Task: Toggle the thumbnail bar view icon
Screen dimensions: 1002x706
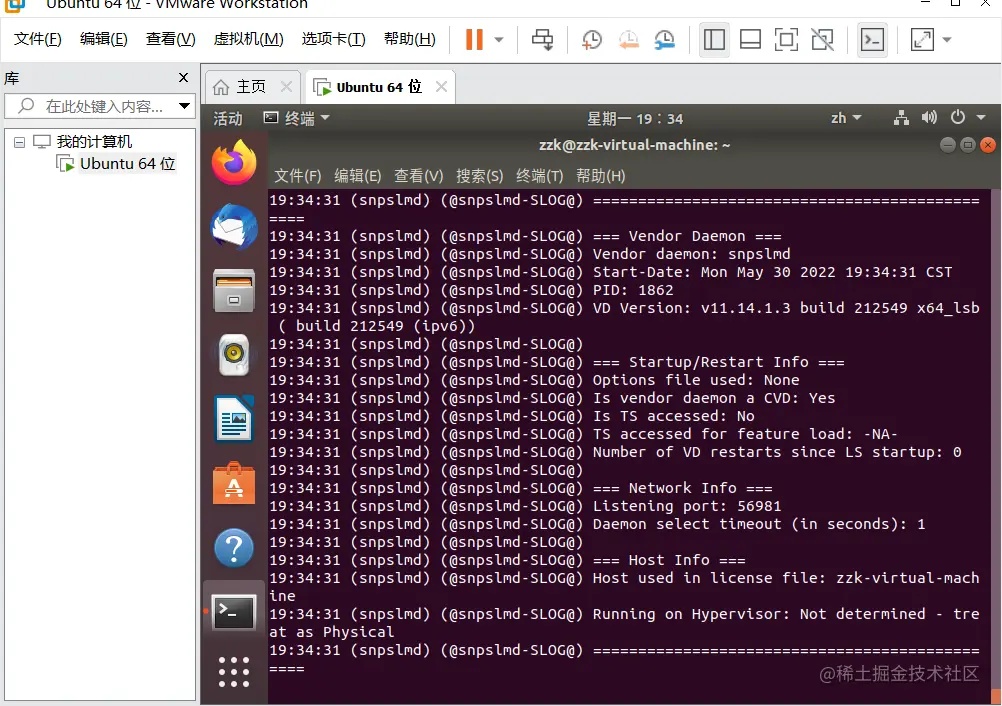Action: pyautogui.click(x=750, y=40)
